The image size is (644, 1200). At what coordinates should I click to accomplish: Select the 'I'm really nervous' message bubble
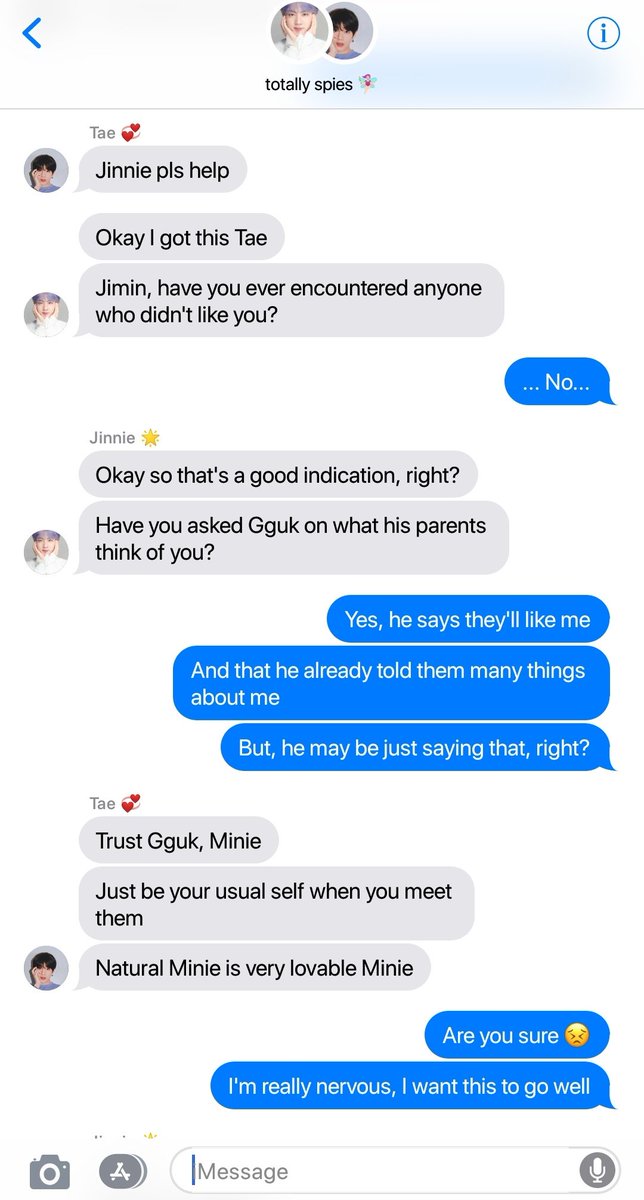(410, 1086)
